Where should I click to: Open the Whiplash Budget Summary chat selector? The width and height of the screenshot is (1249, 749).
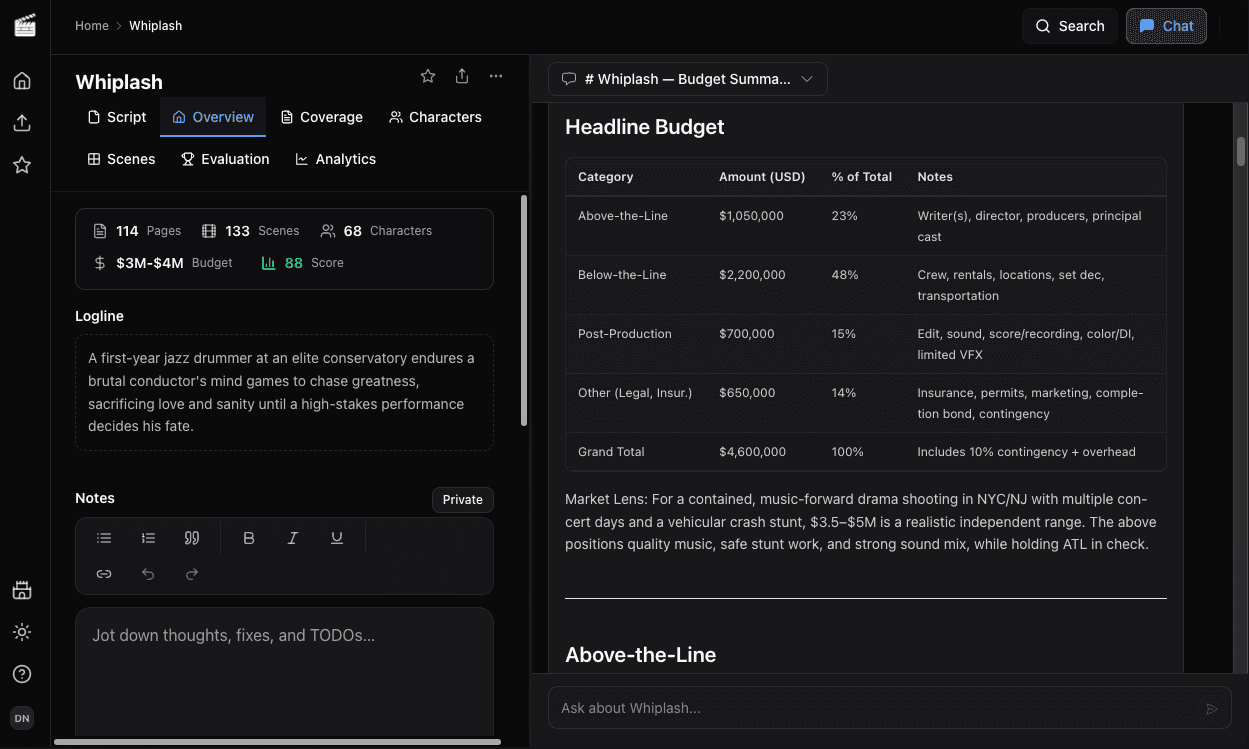[x=687, y=79]
